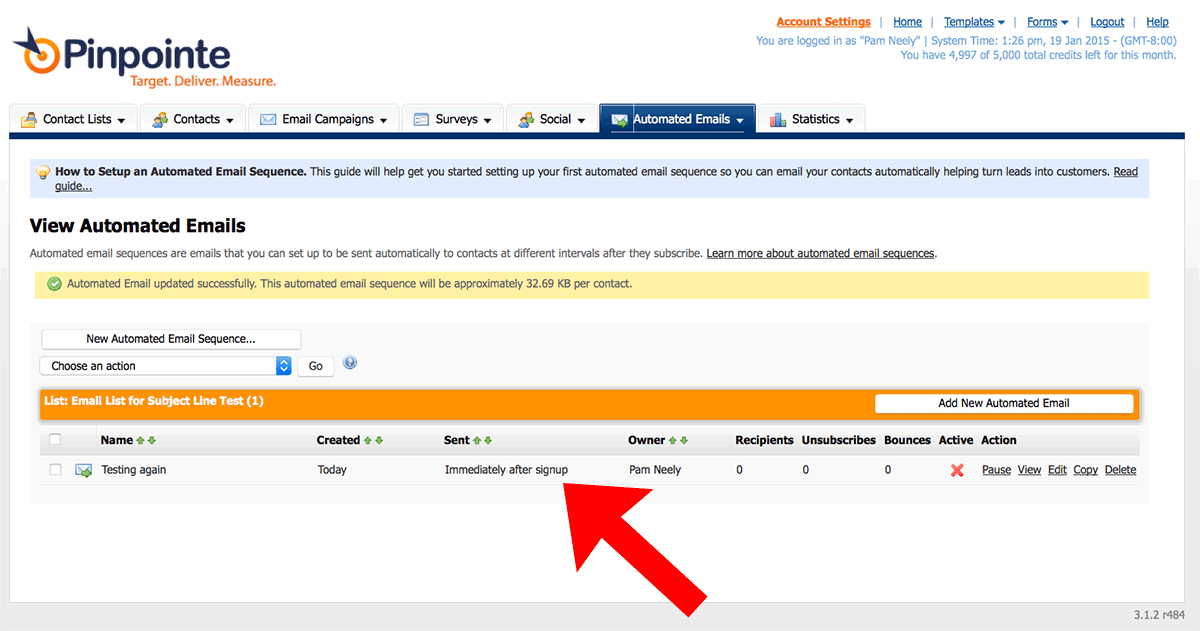Viewport: 1200px width, 631px height.
Task: Open Social tab dropdown arrow
Action: (x=582, y=120)
